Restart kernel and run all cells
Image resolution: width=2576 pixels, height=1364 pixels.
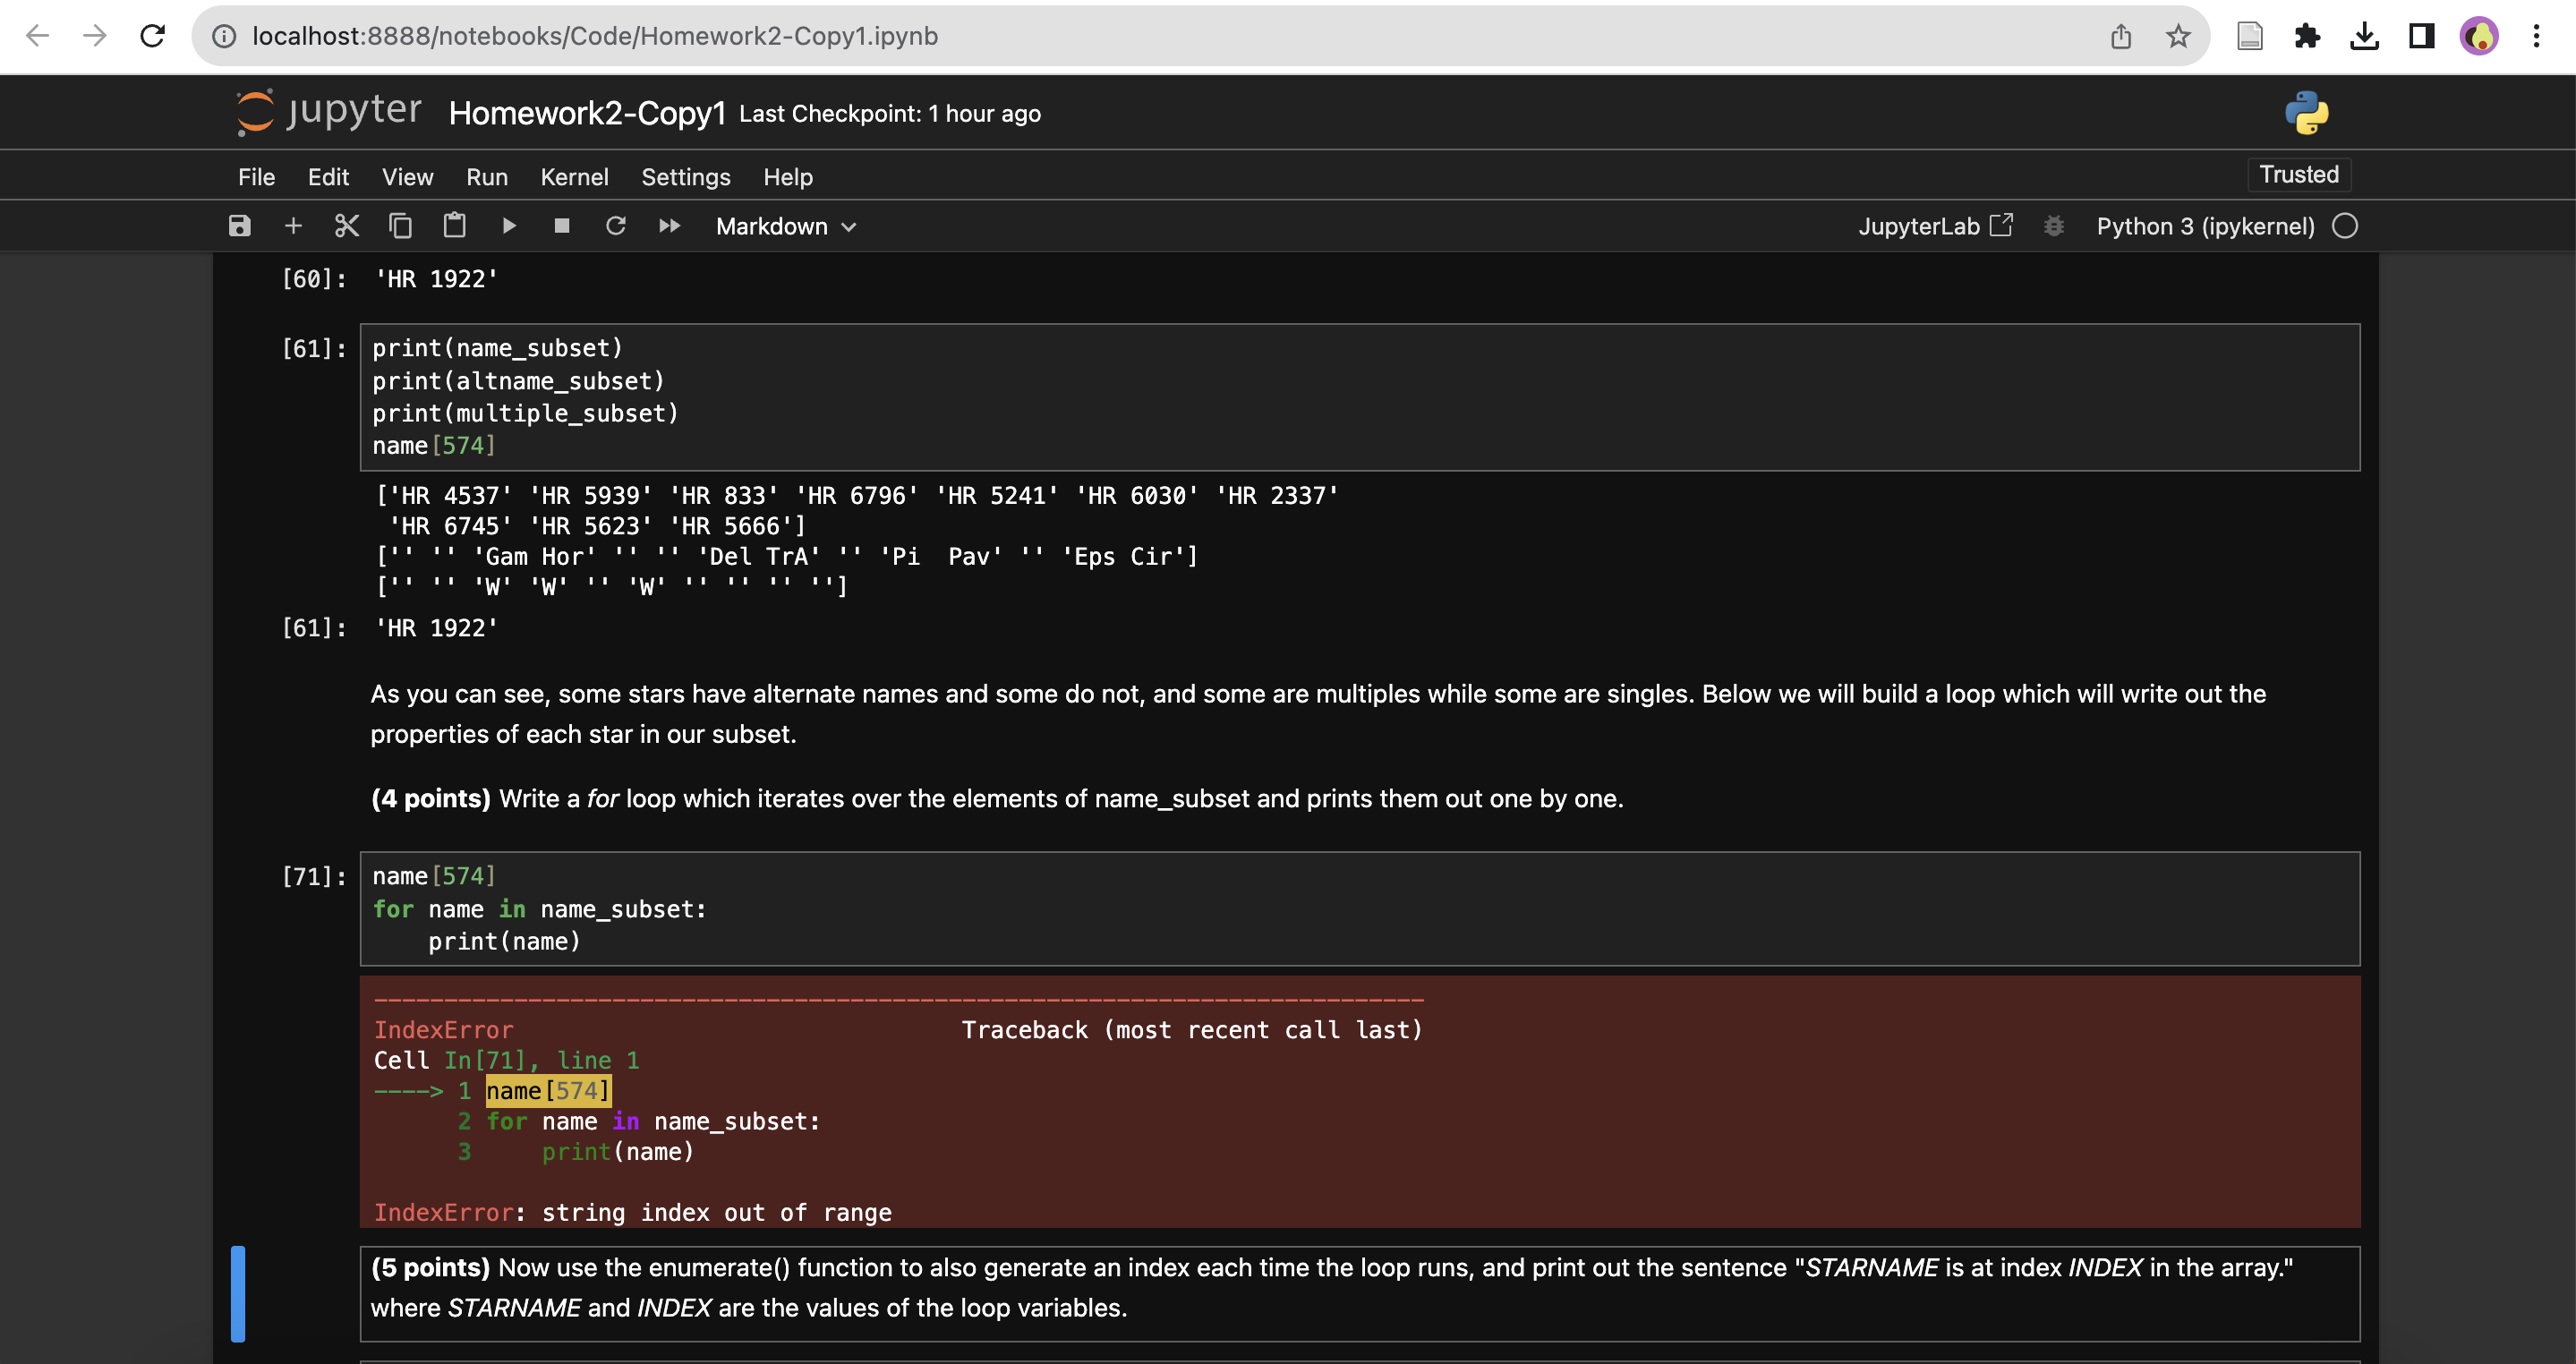click(669, 226)
